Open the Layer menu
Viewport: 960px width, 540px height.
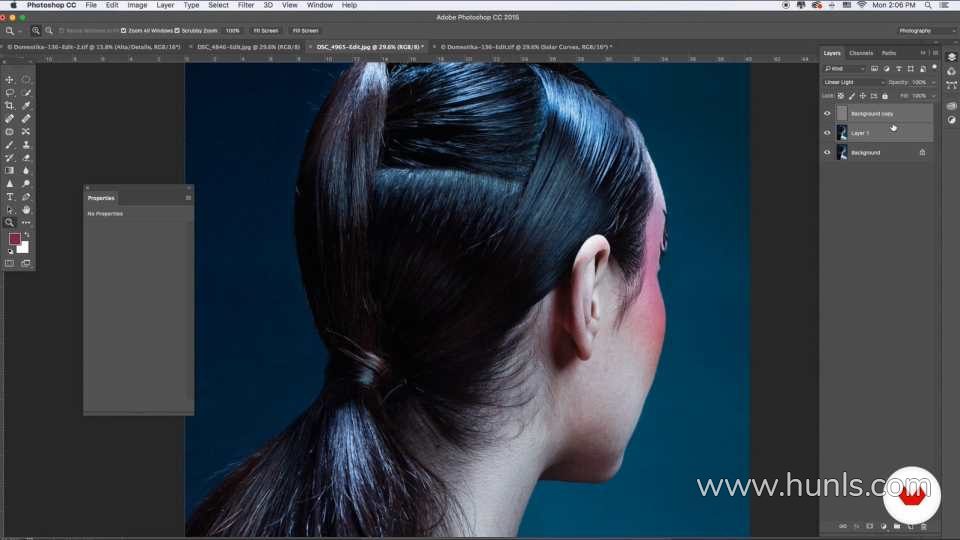165,5
